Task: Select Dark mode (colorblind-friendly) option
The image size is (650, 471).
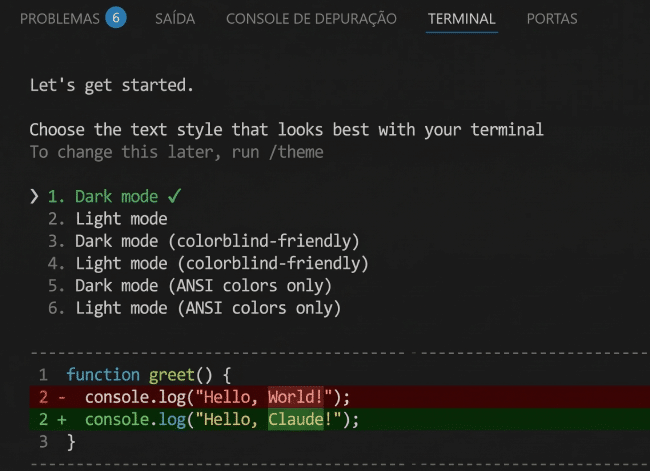Action: click(204, 241)
